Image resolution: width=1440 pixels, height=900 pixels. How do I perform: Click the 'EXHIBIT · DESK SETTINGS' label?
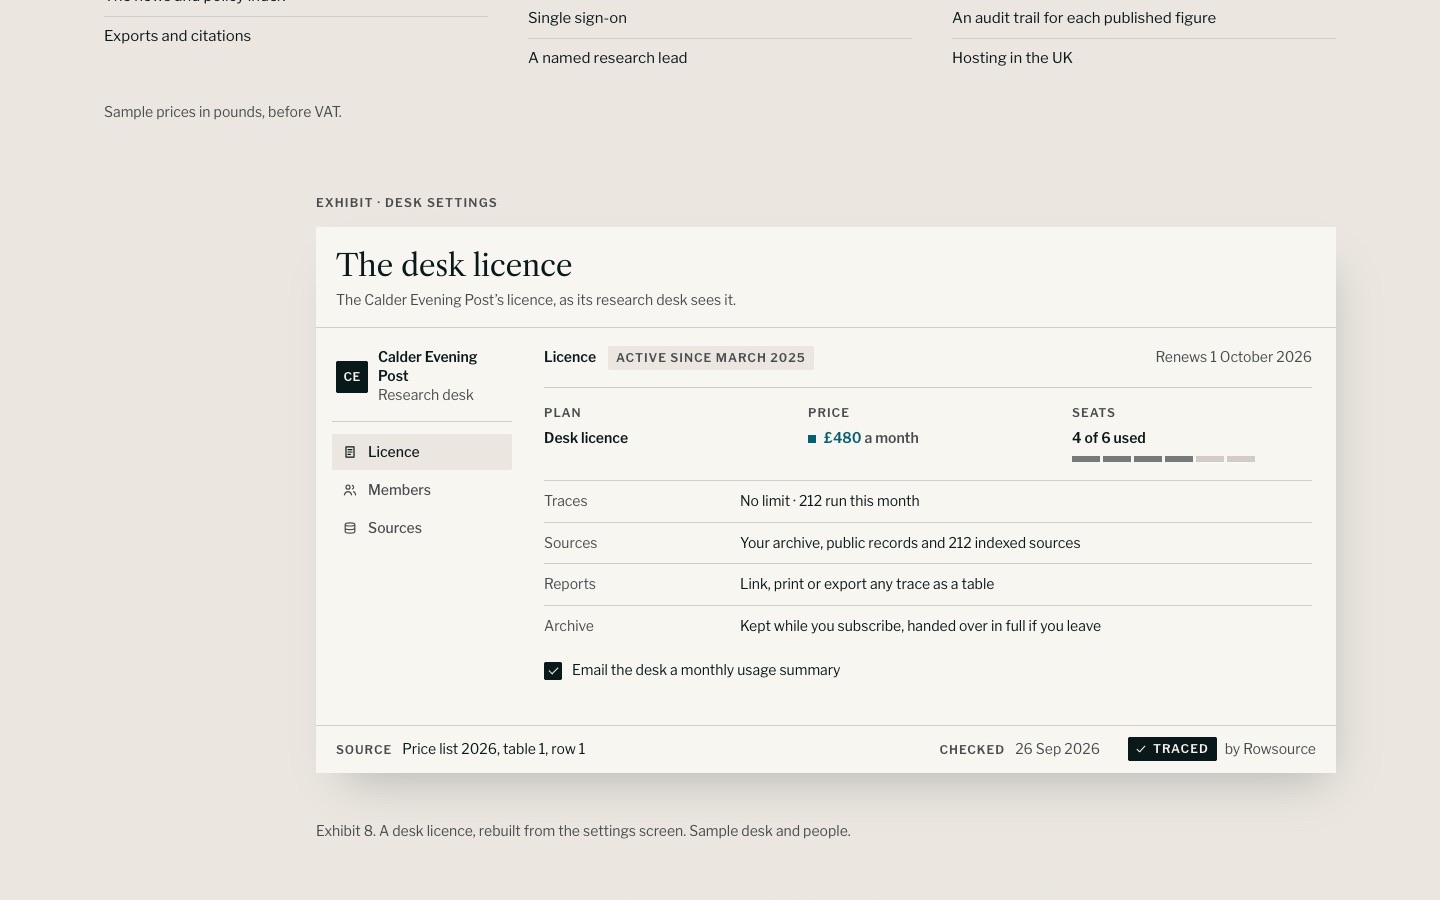coord(407,203)
